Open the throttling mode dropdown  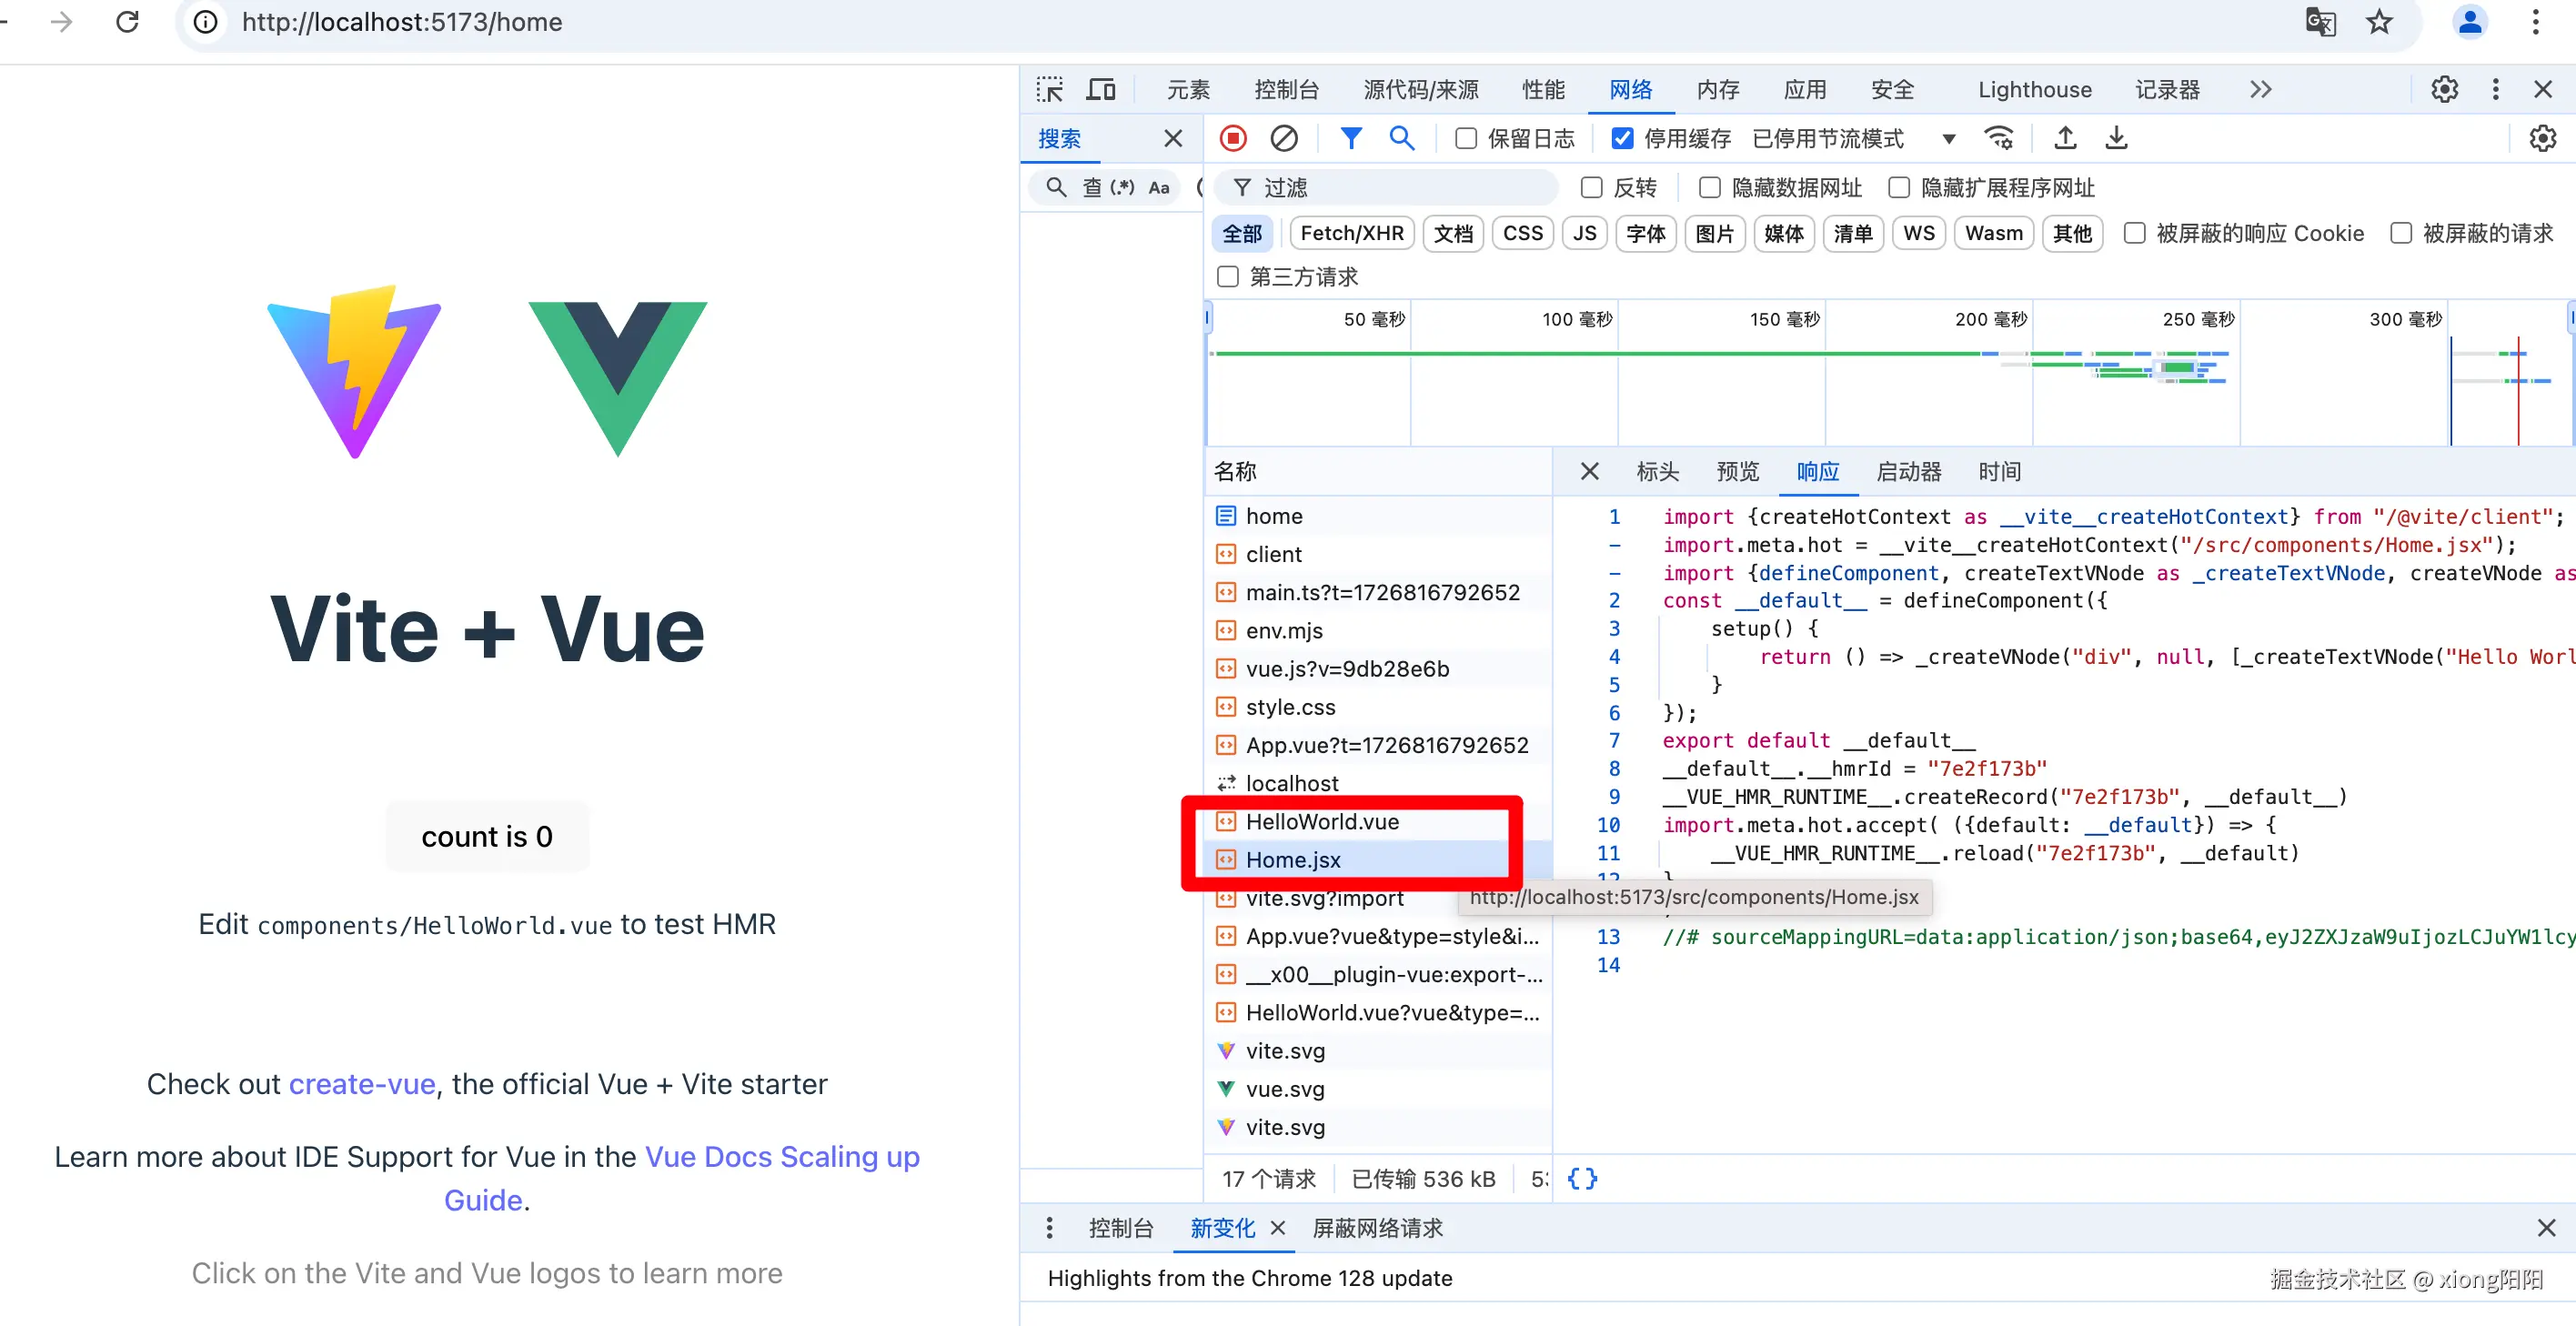[1948, 138]
